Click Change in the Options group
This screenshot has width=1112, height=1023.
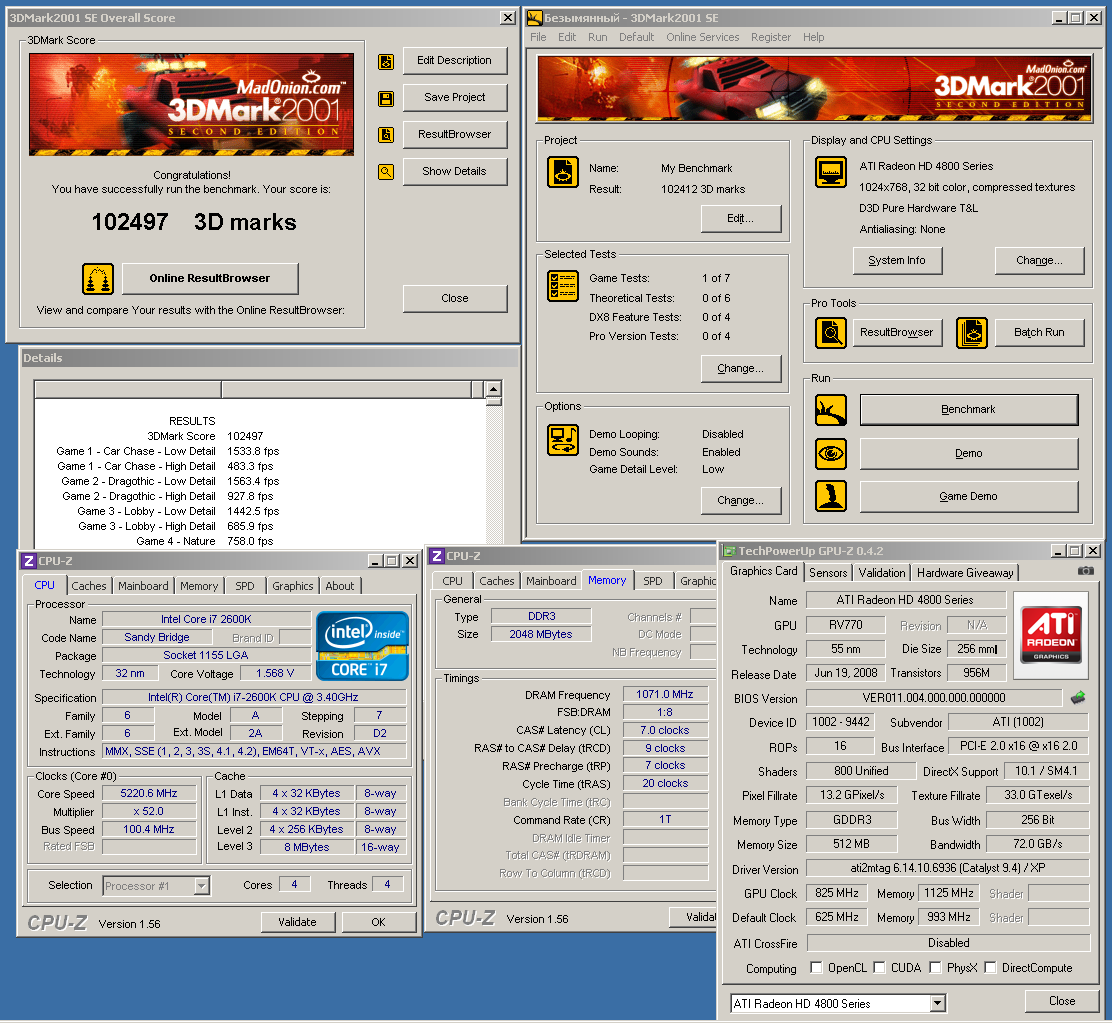pyautogui.click(x=740, y=501)
